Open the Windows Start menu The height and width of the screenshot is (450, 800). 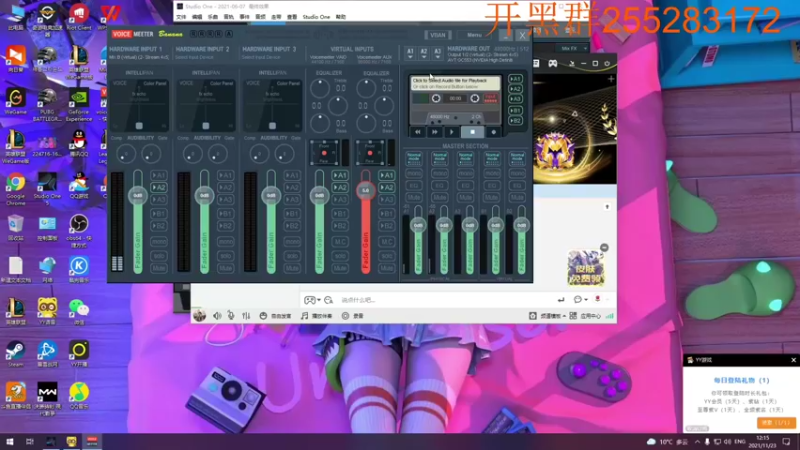[x=10, y=442]
